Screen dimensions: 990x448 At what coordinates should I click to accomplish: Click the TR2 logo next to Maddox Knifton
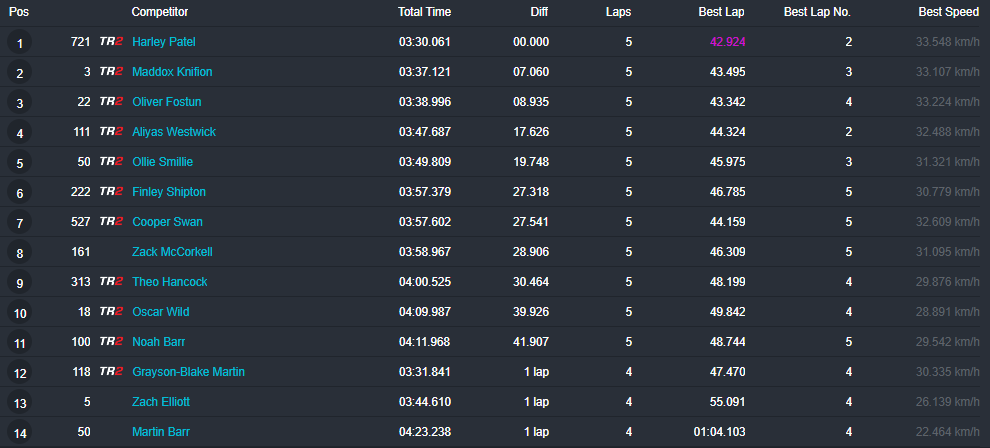(x=111, y=72)
